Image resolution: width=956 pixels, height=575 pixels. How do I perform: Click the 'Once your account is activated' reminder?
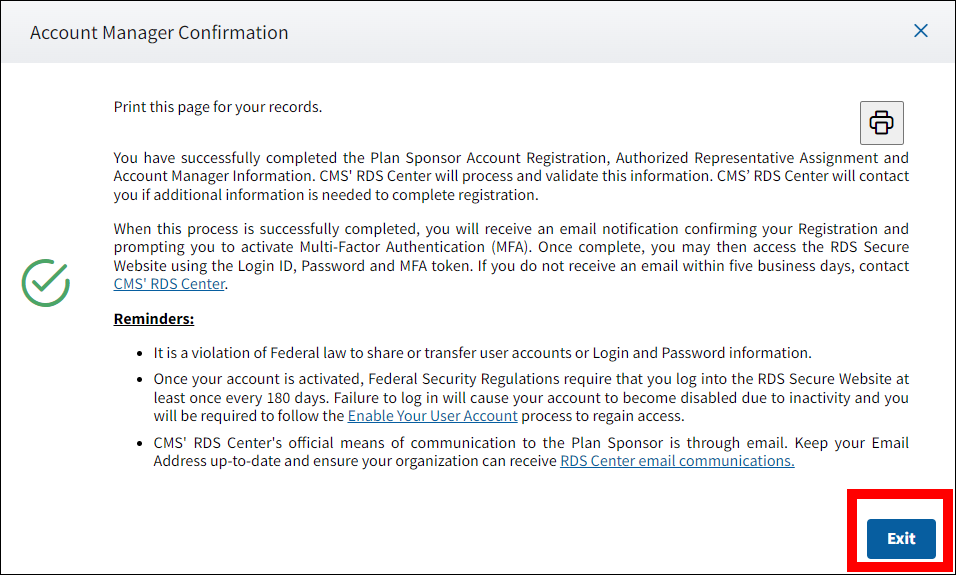[530, 398]
